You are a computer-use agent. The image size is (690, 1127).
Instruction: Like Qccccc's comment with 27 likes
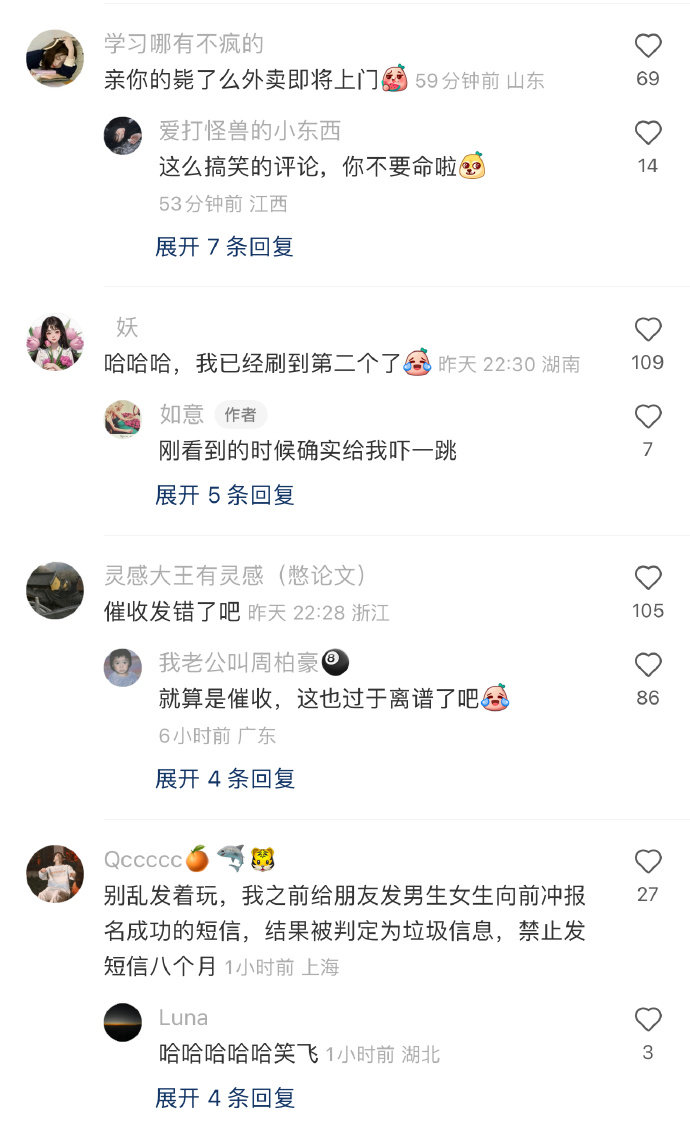pyautogui.click(x=648, y=861)
